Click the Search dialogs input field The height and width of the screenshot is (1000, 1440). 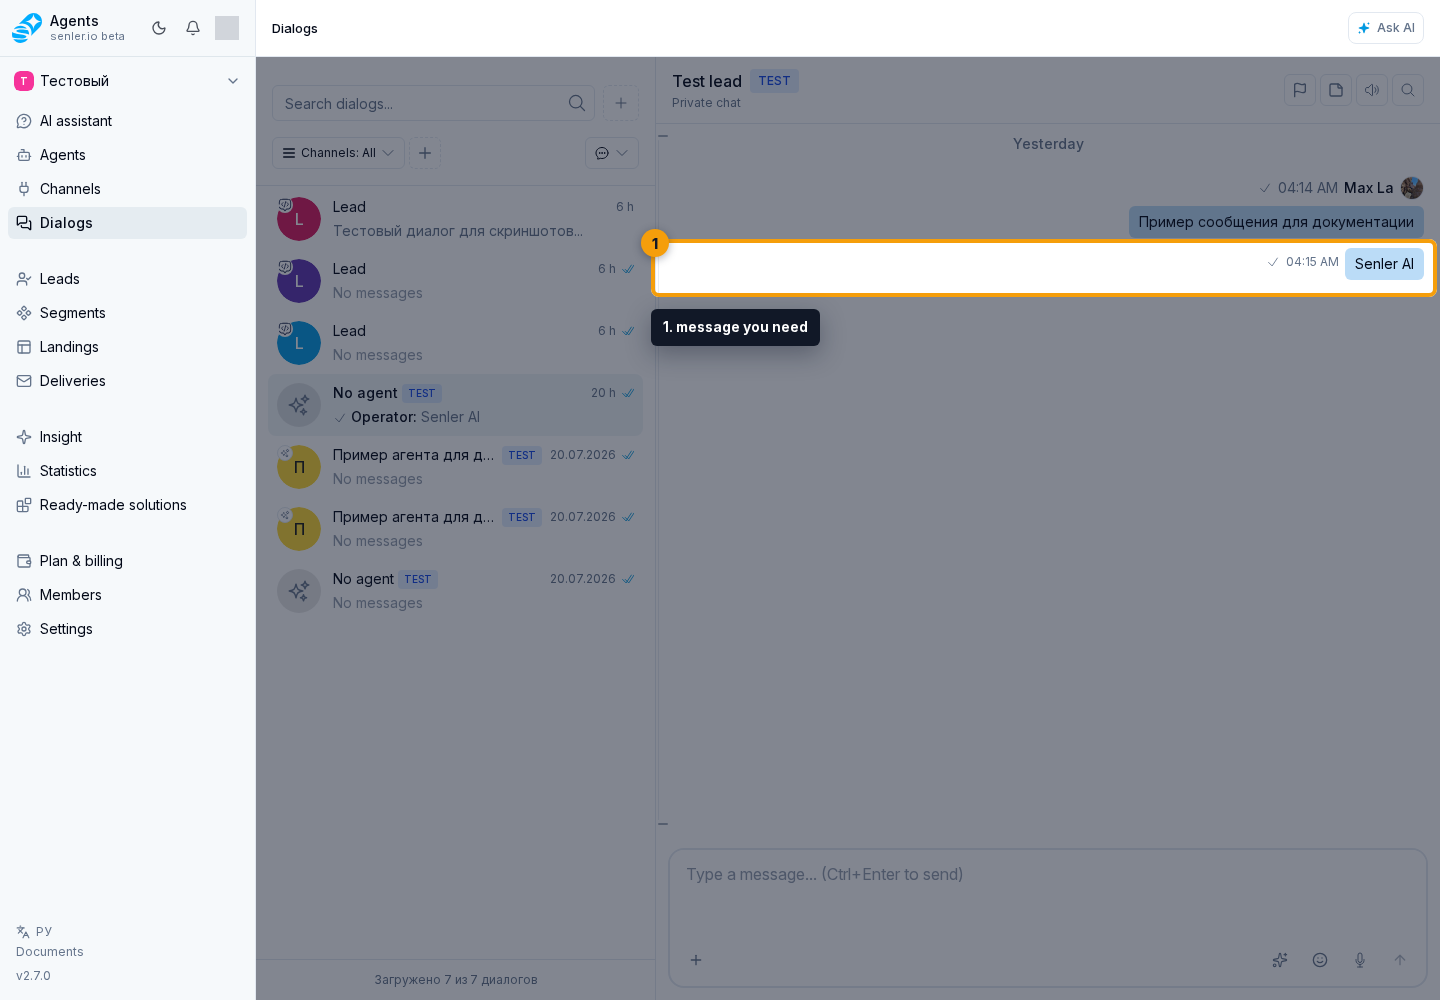433,103
